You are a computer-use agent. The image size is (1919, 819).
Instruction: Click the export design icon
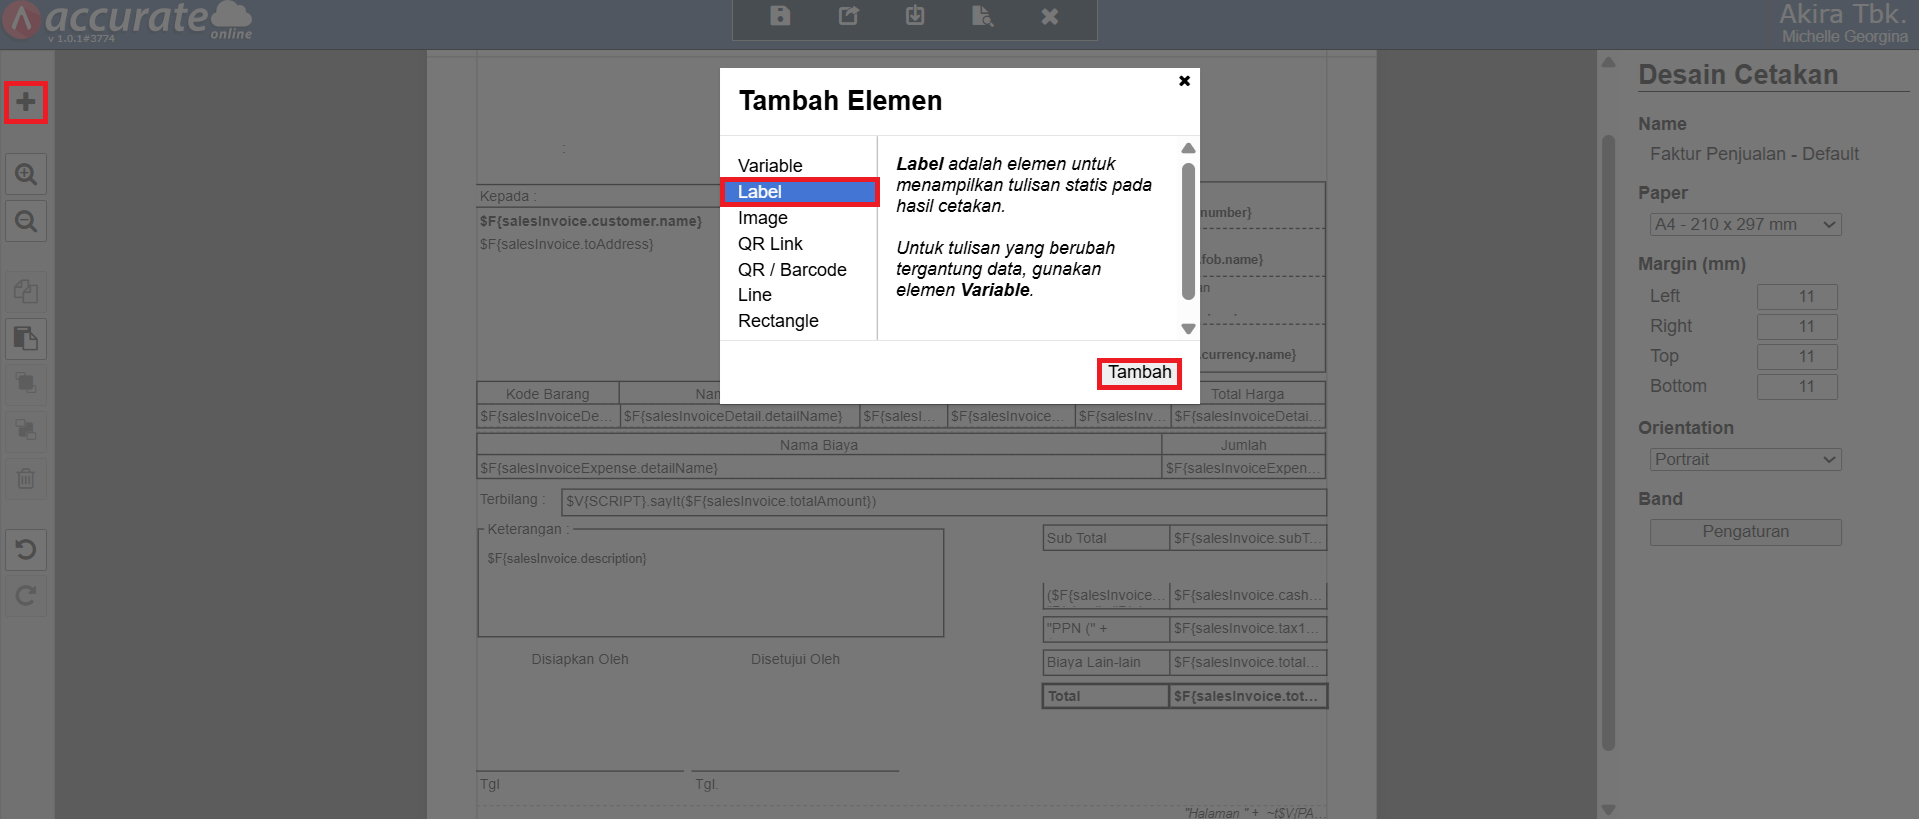point(848,16)
